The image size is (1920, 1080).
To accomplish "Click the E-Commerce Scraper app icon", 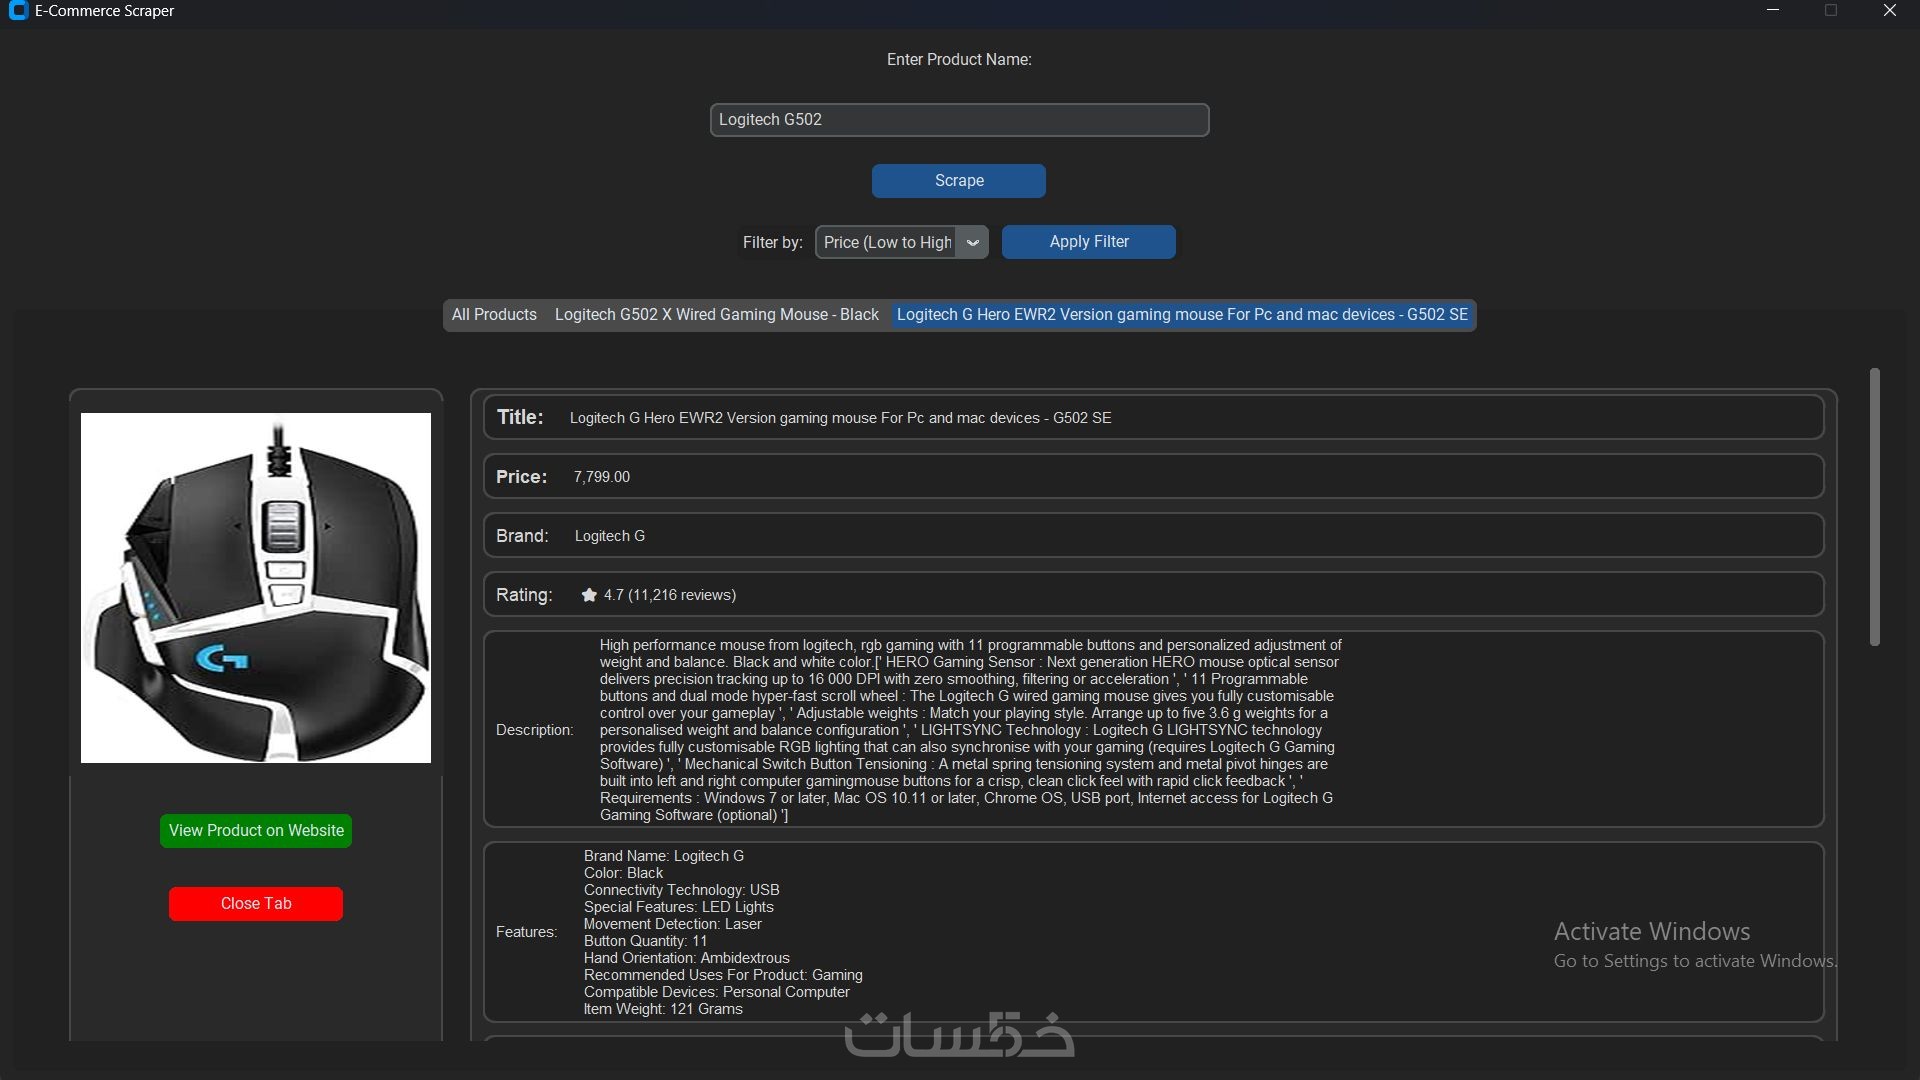I will pos(17,11).
